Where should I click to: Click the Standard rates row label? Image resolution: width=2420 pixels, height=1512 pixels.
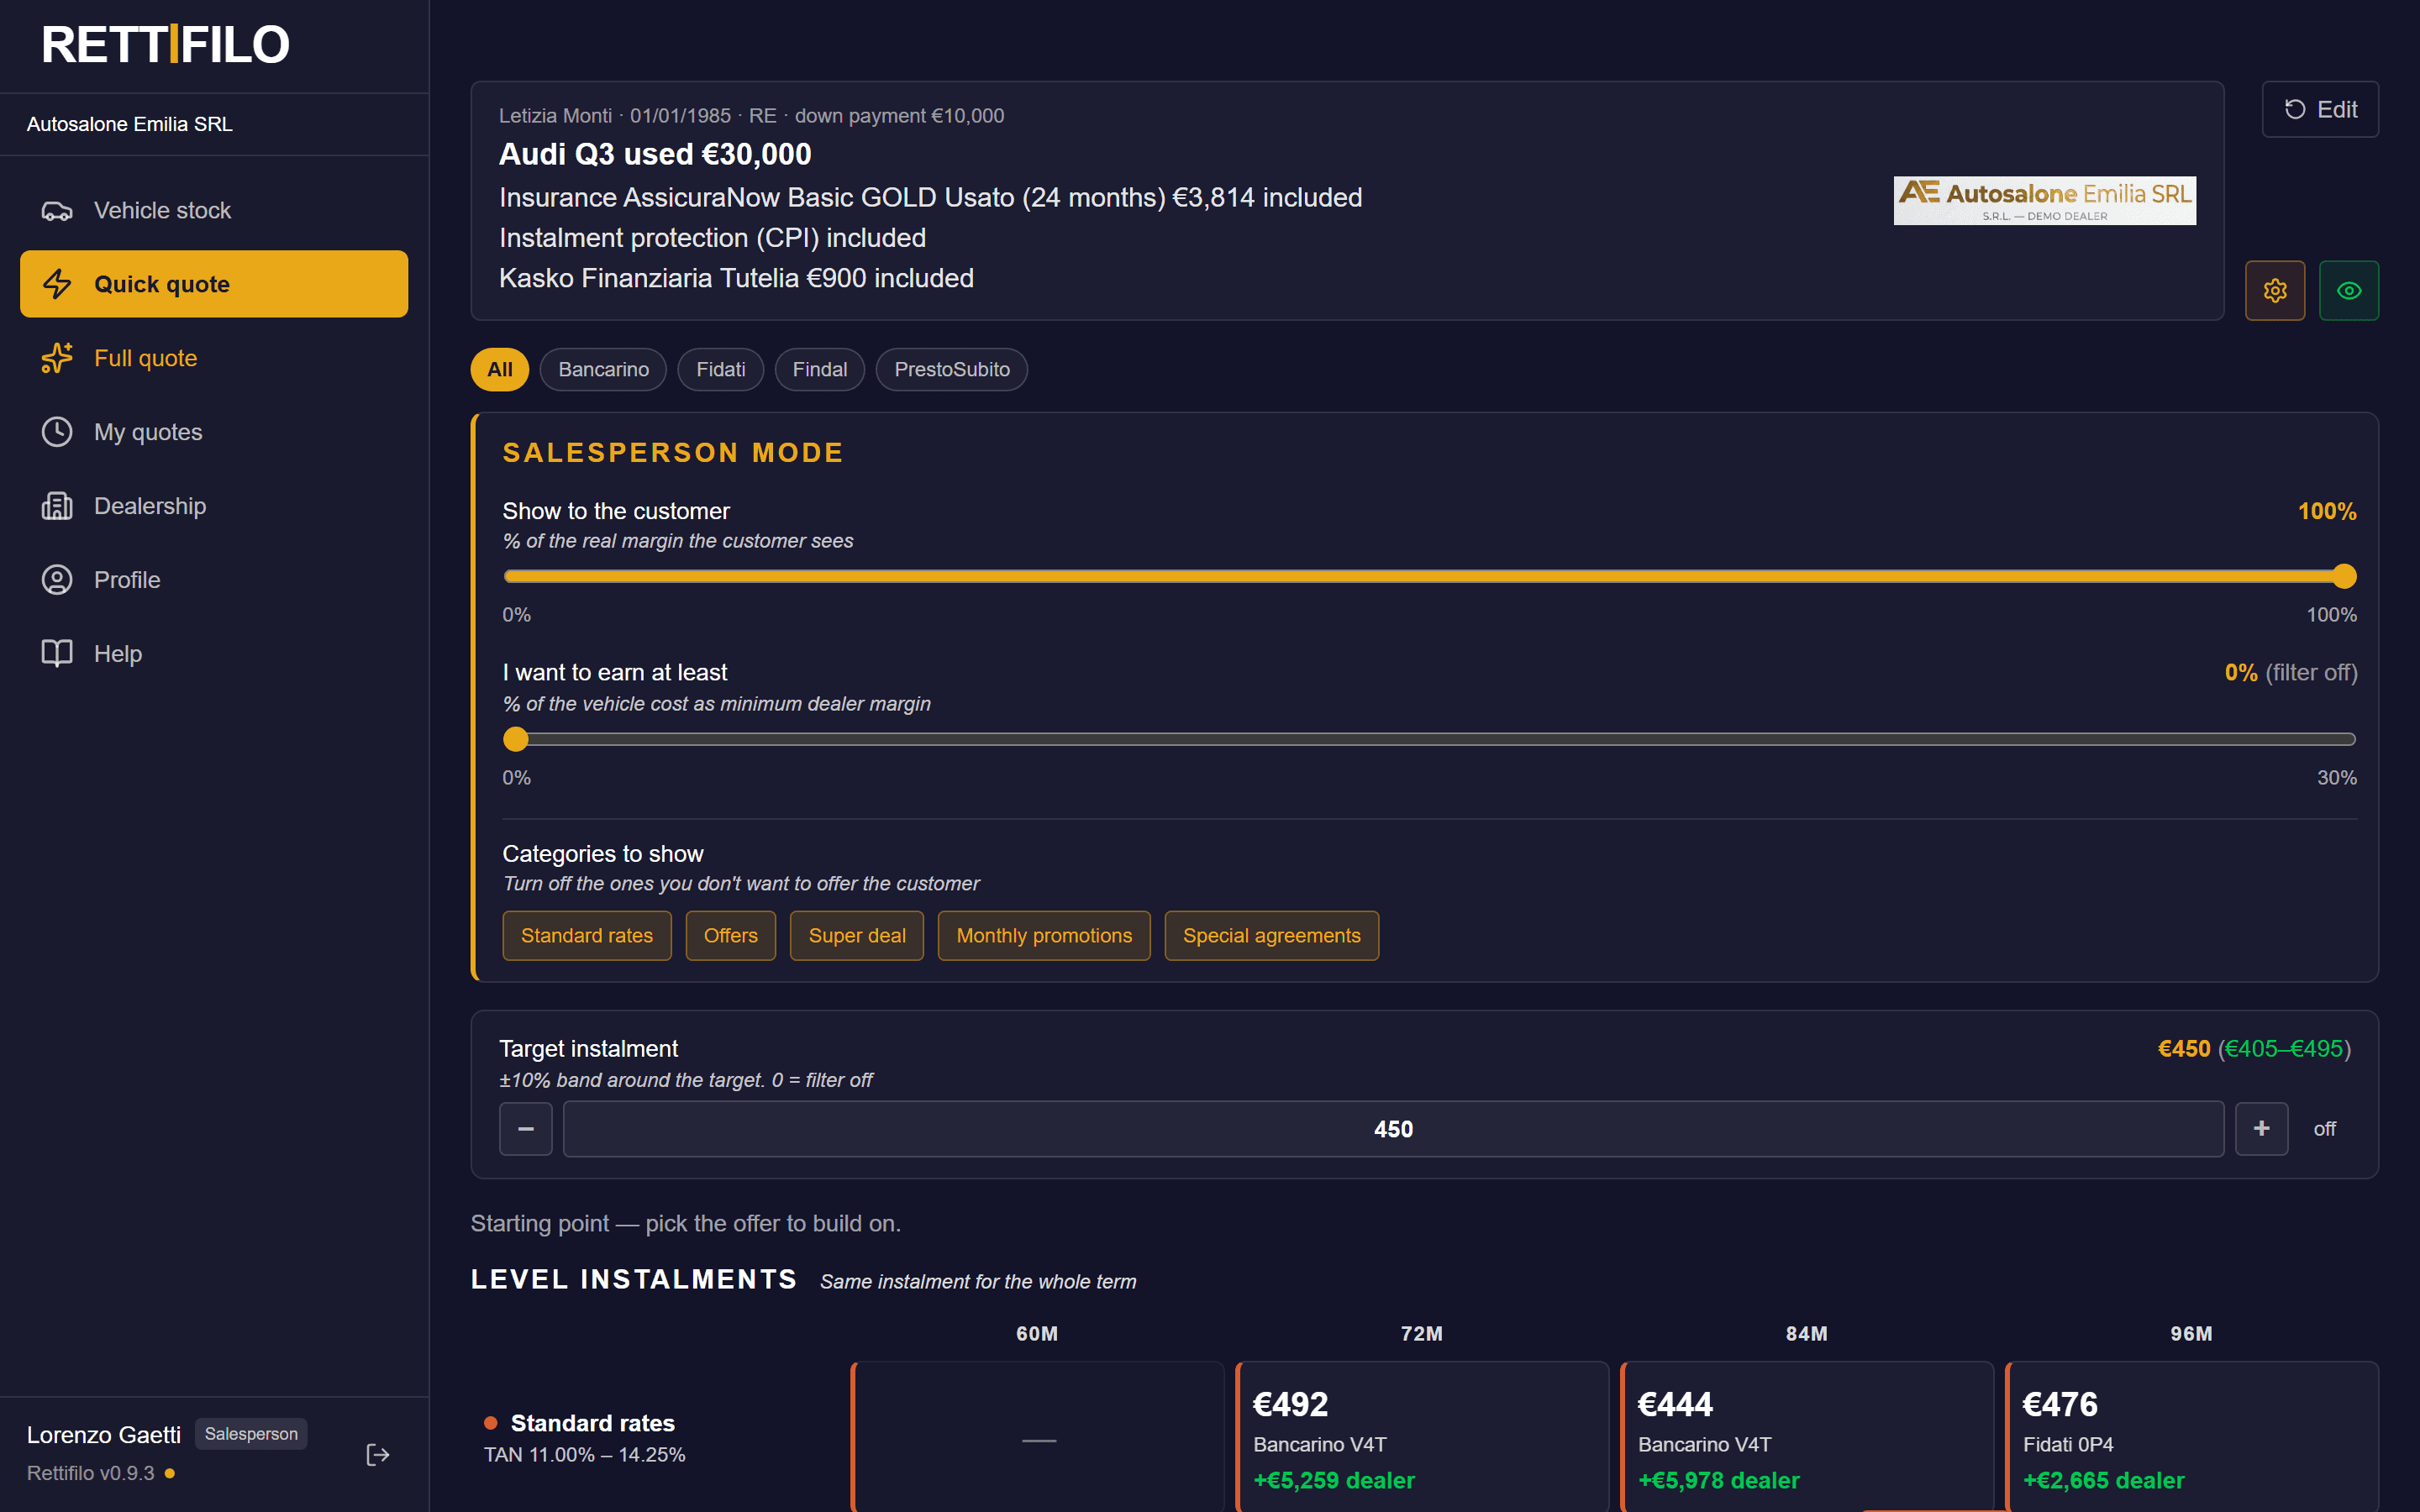(x=592, y=1423)
